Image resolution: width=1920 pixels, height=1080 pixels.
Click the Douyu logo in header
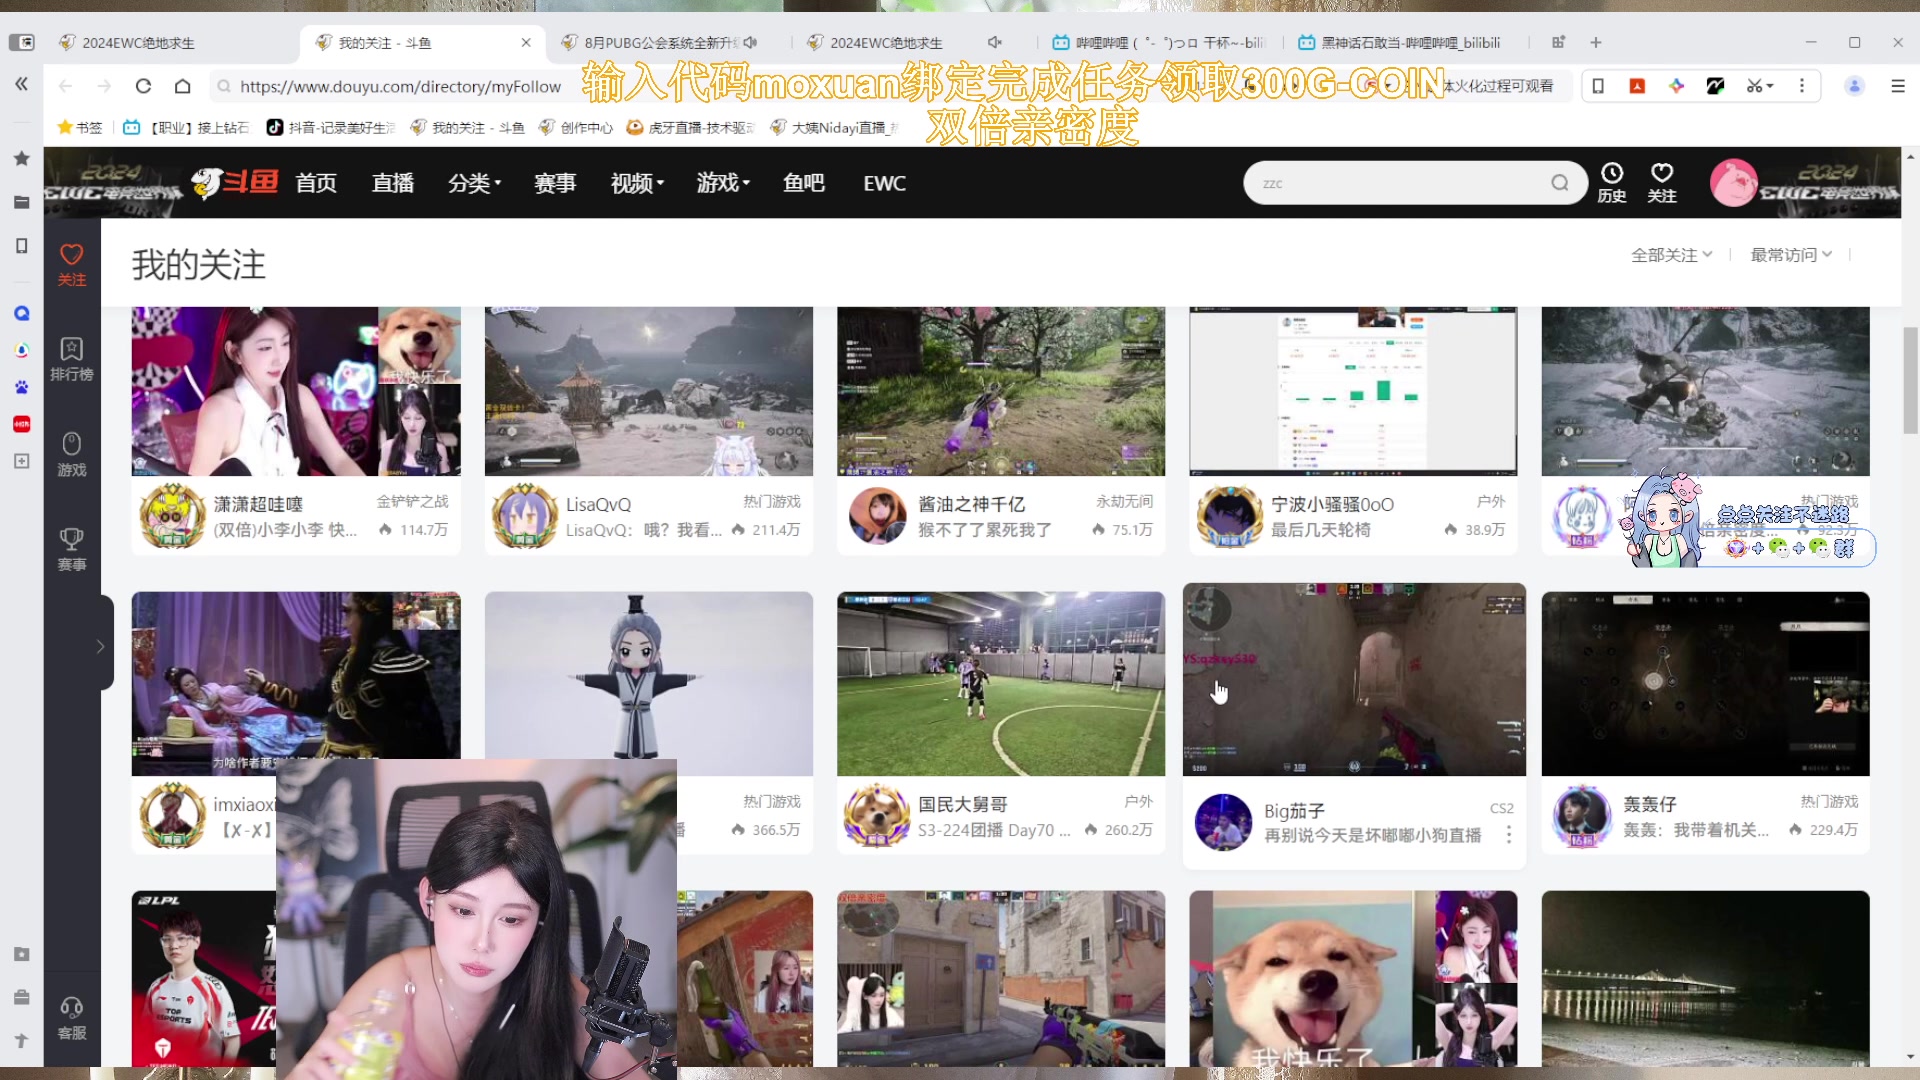[x=235, y=183]
